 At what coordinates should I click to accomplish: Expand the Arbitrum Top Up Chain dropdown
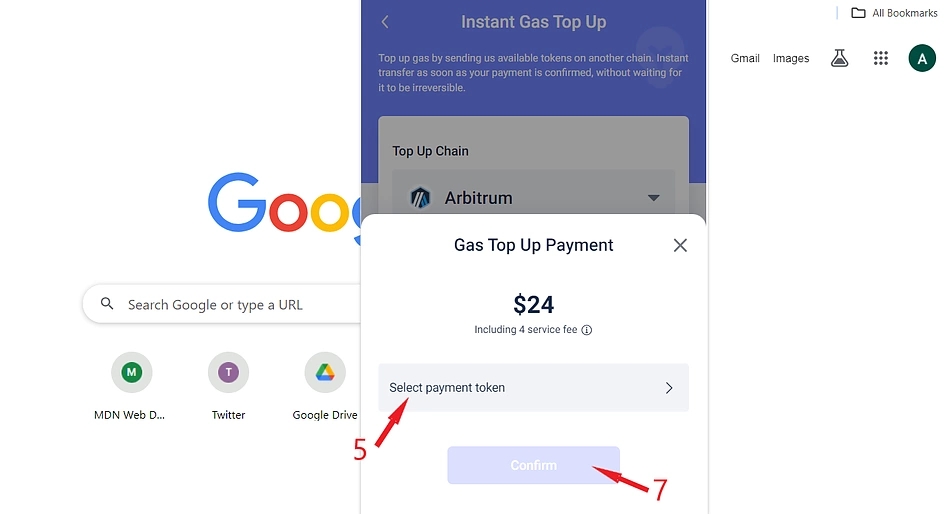pos(533,198)
